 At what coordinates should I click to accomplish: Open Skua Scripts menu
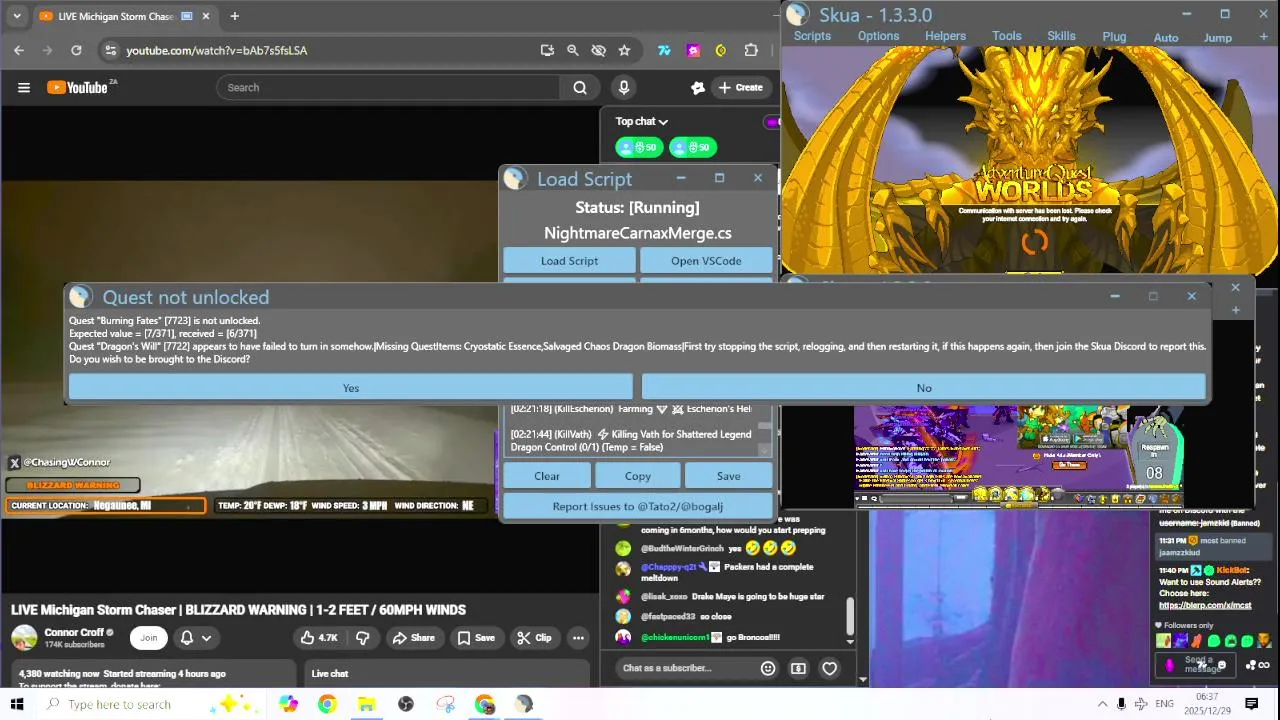click(x=812, y=36)
